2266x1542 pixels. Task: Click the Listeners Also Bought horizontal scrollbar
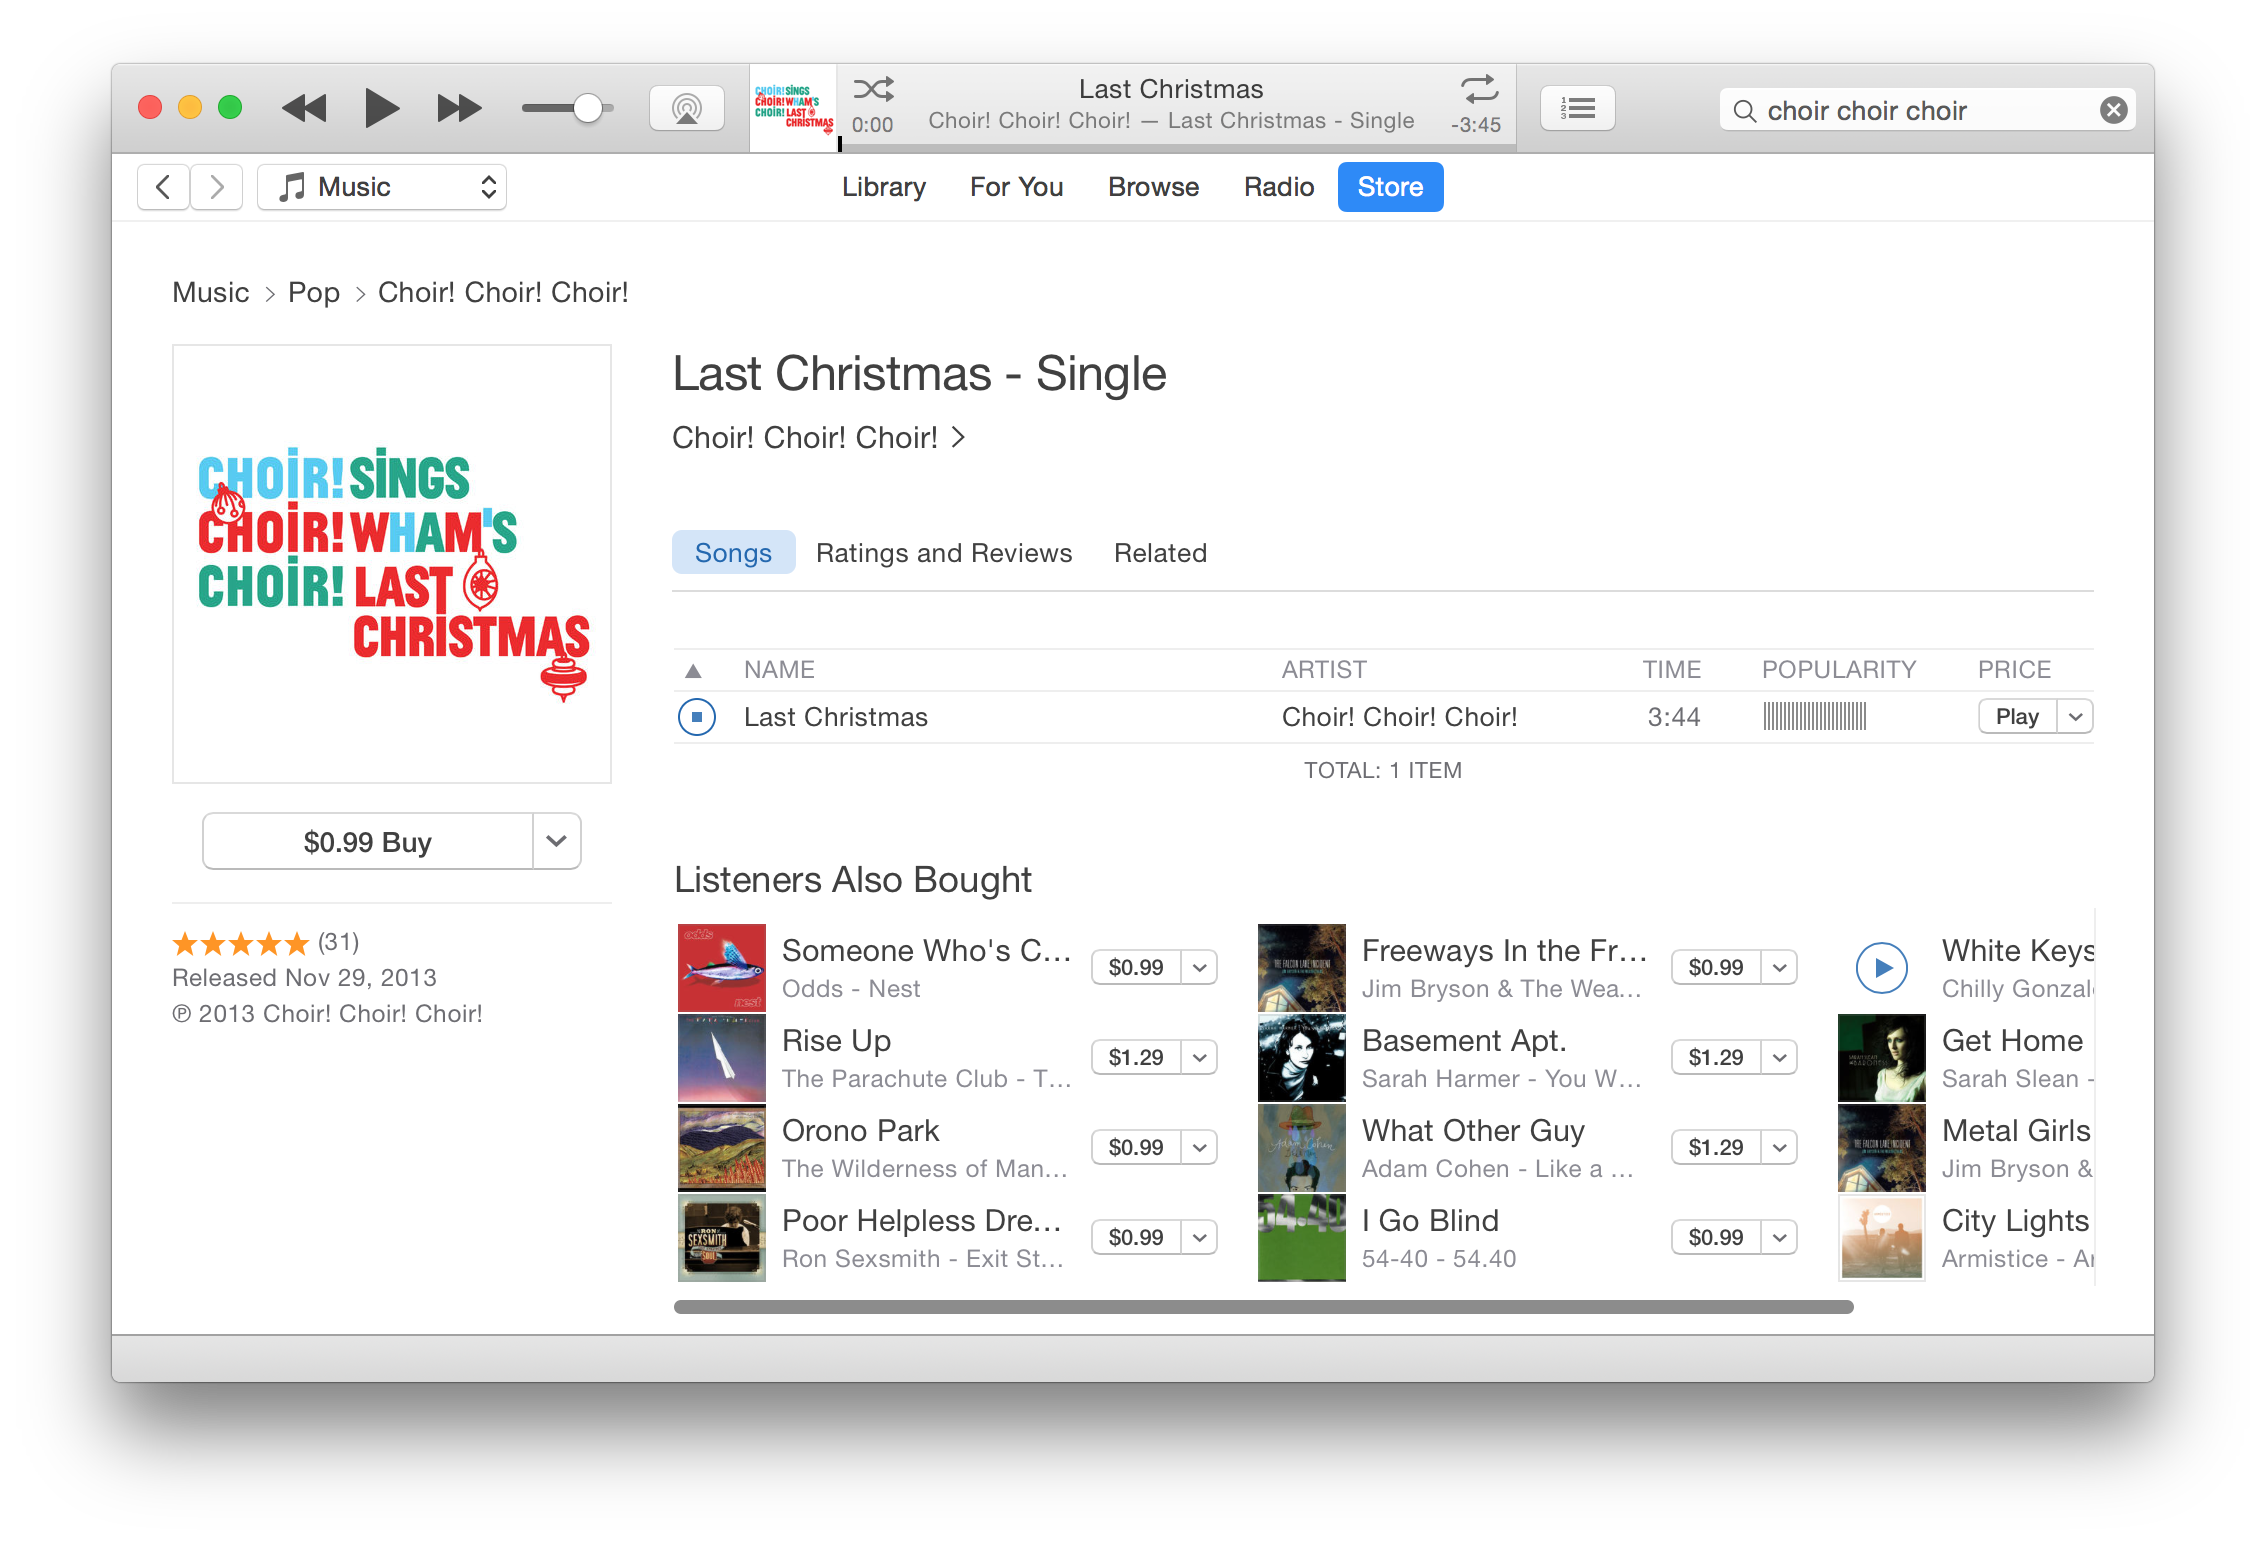[x=1263, y=1307]
